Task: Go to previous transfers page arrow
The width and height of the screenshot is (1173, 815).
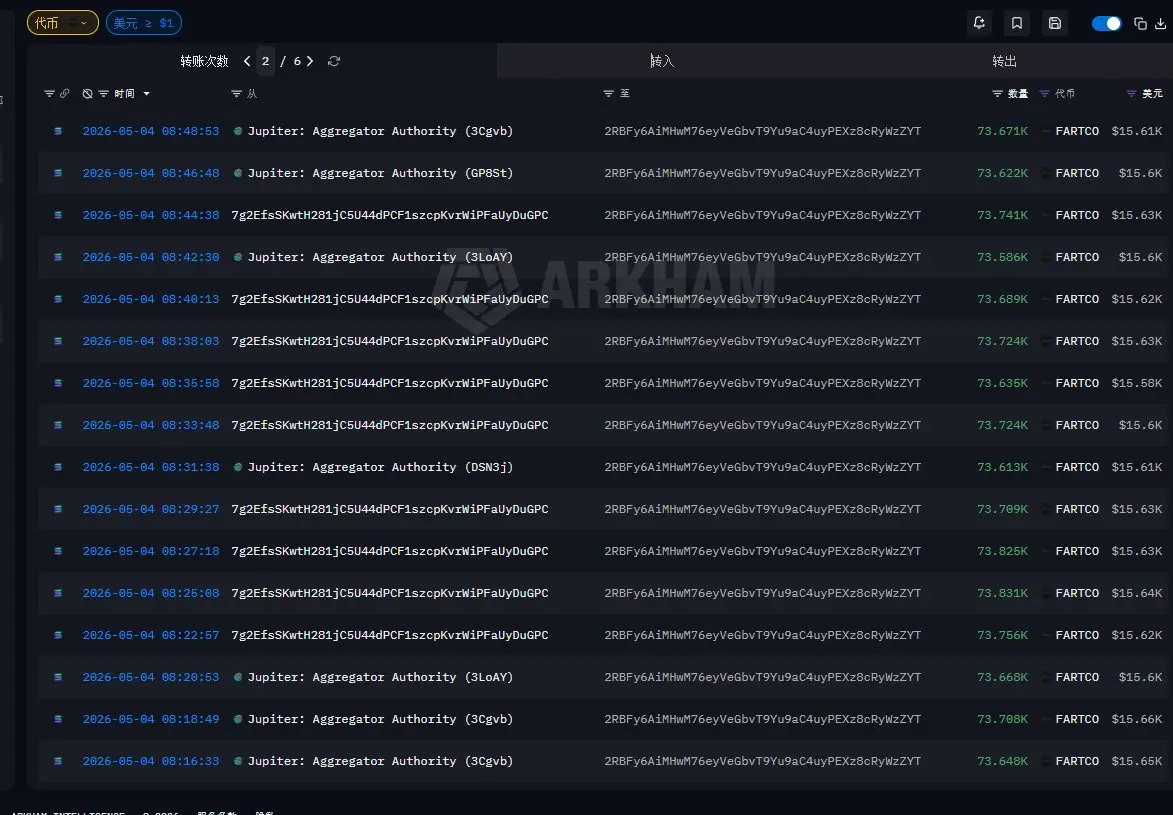Action: point(247,61)
